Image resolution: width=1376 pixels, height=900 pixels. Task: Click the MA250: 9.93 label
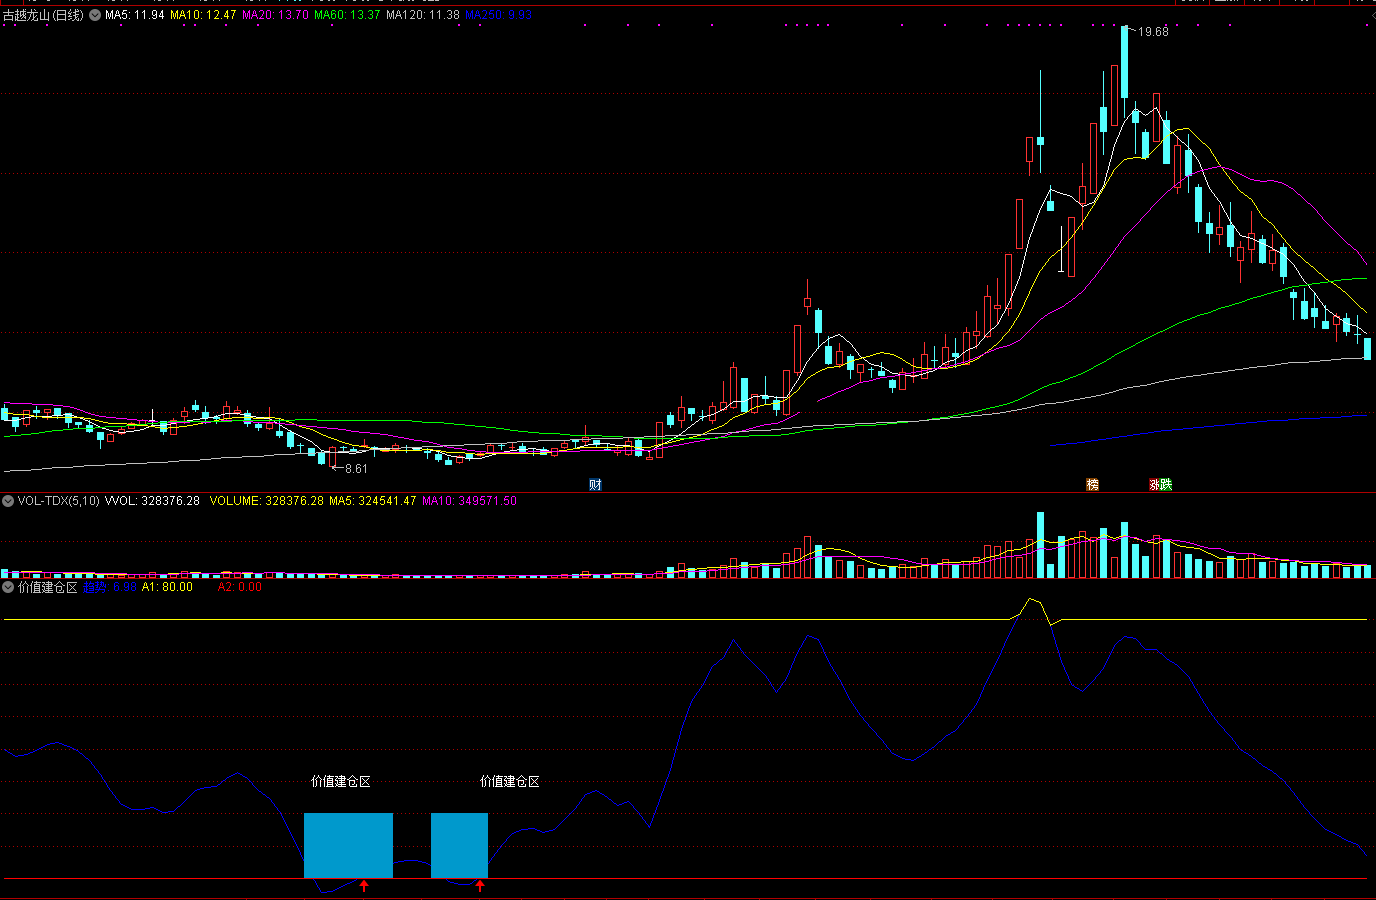click(x=498, y=15)
